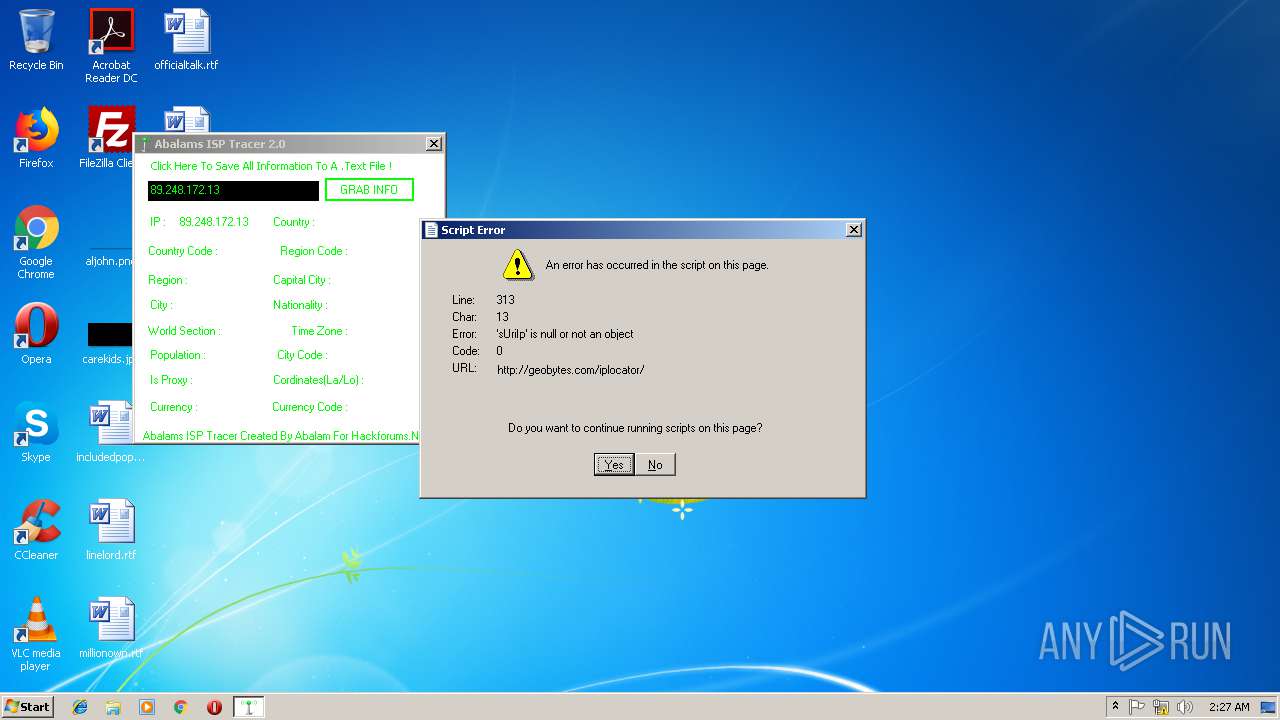This screenshot has height=720, width=1280.
Task: Click No to stop running scripts
Action: [655, 465]
